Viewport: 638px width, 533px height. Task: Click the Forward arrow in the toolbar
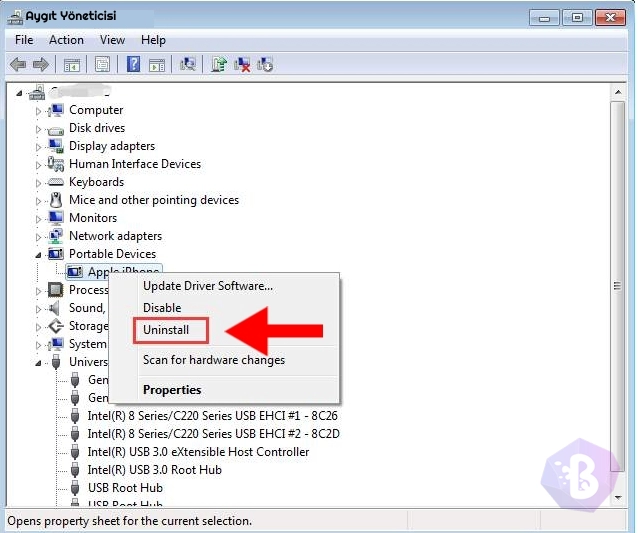tap(40, 64)
